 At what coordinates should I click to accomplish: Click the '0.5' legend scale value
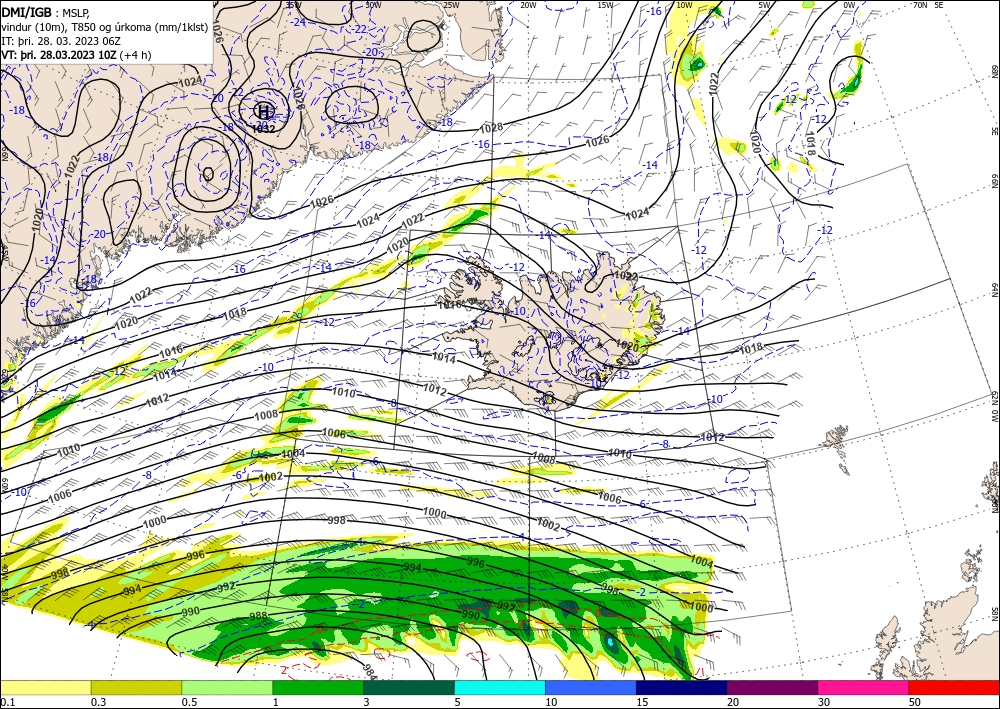point(189,702)
